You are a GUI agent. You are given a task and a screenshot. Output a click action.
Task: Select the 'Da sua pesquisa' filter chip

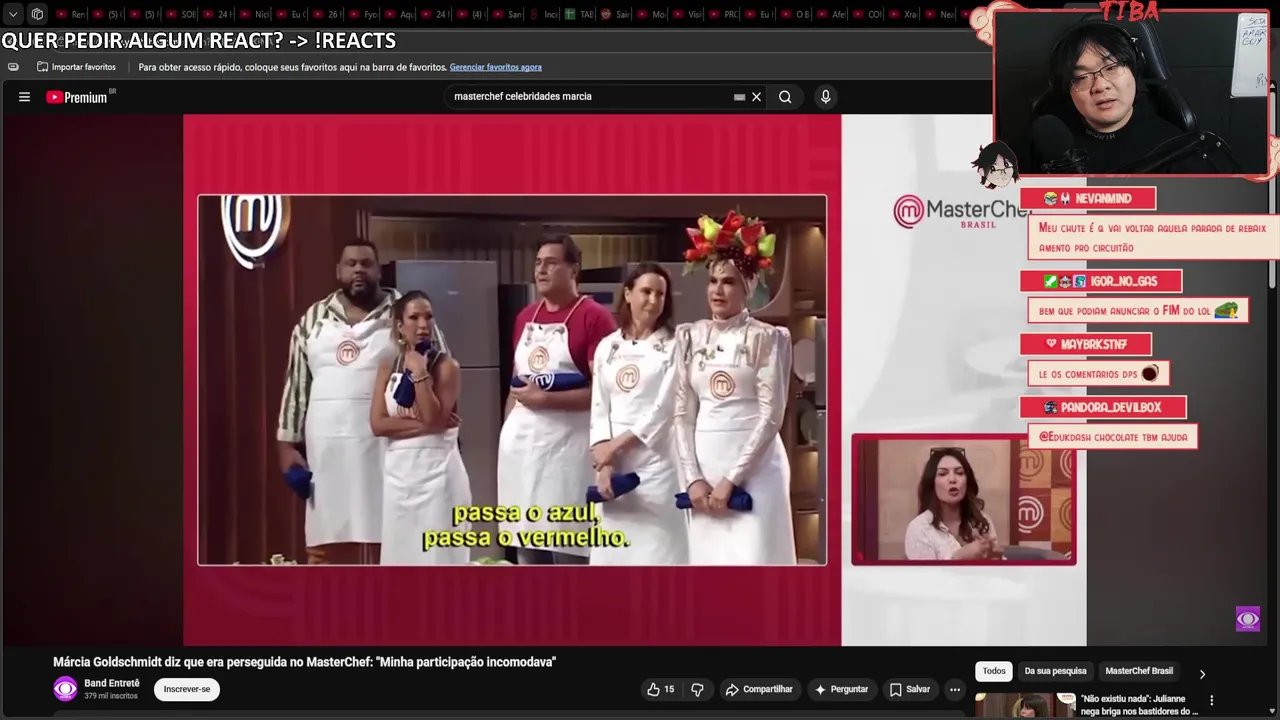pyautogui.click(x=1055, y=671)
